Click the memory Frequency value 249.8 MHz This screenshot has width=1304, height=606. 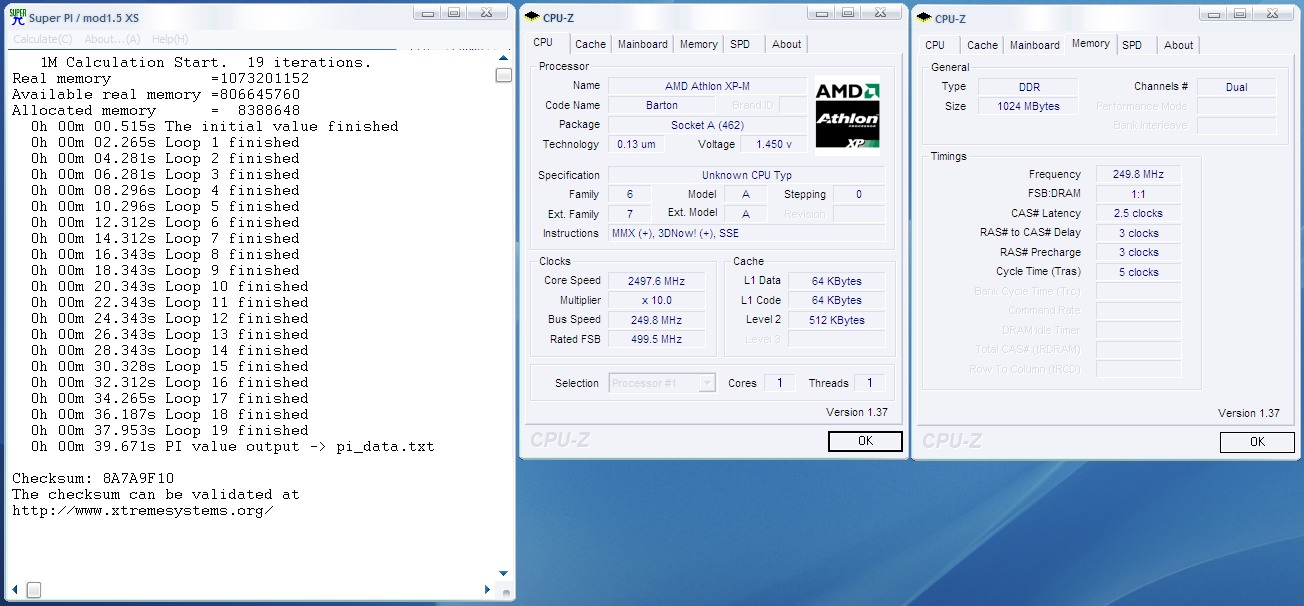1138,174
